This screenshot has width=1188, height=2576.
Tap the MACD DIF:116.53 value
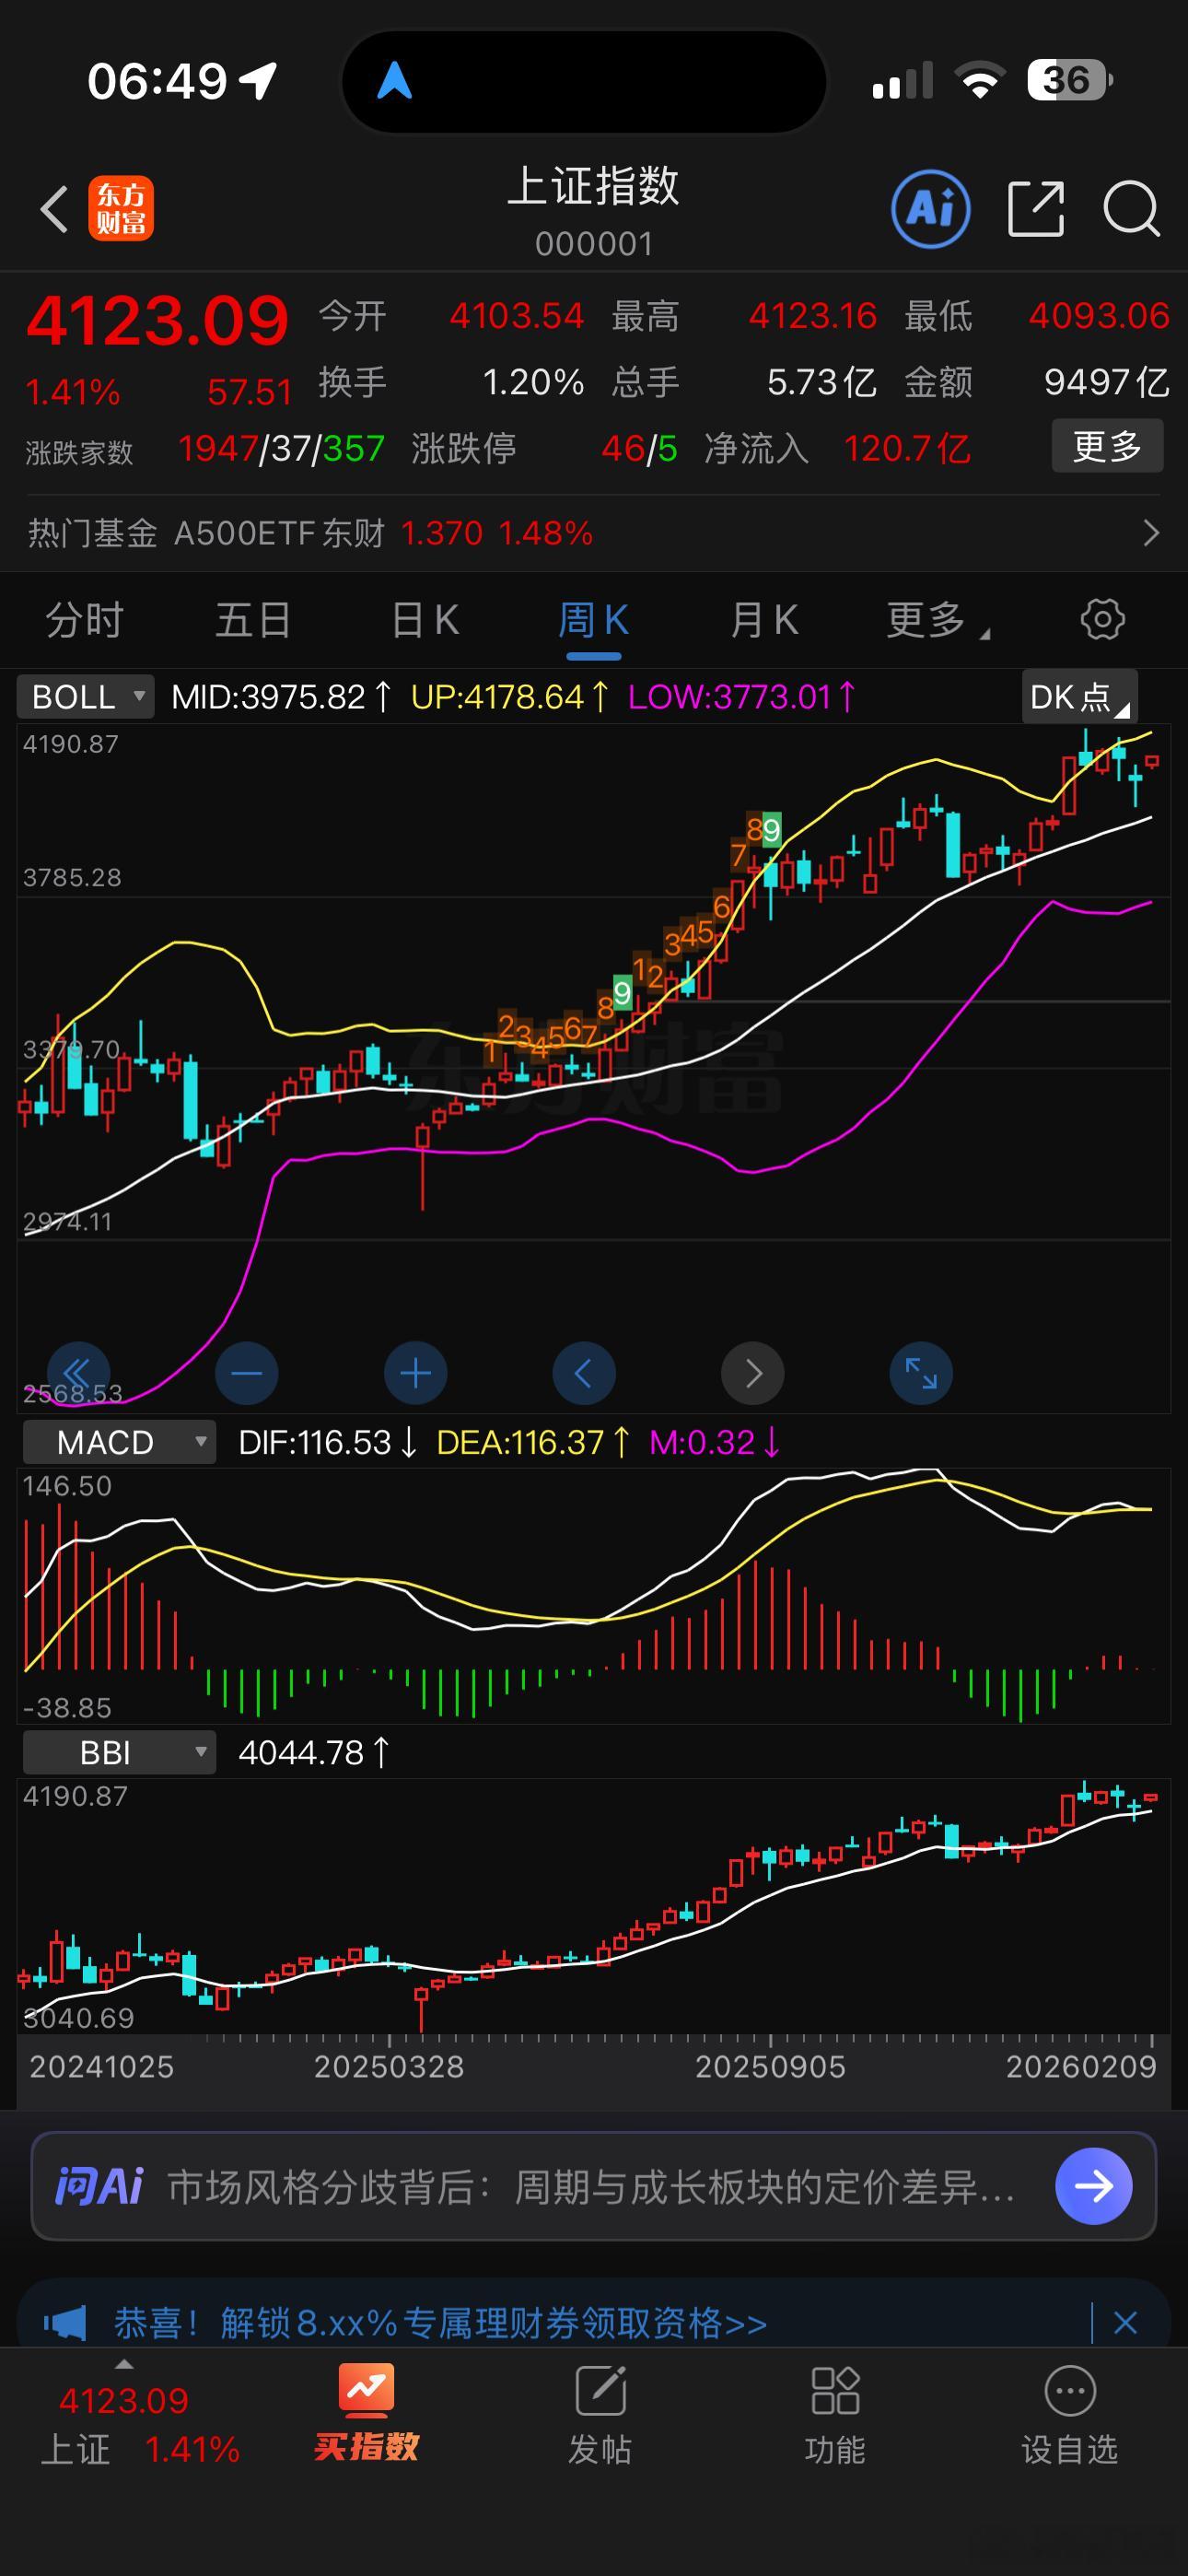click(327, 1442)
